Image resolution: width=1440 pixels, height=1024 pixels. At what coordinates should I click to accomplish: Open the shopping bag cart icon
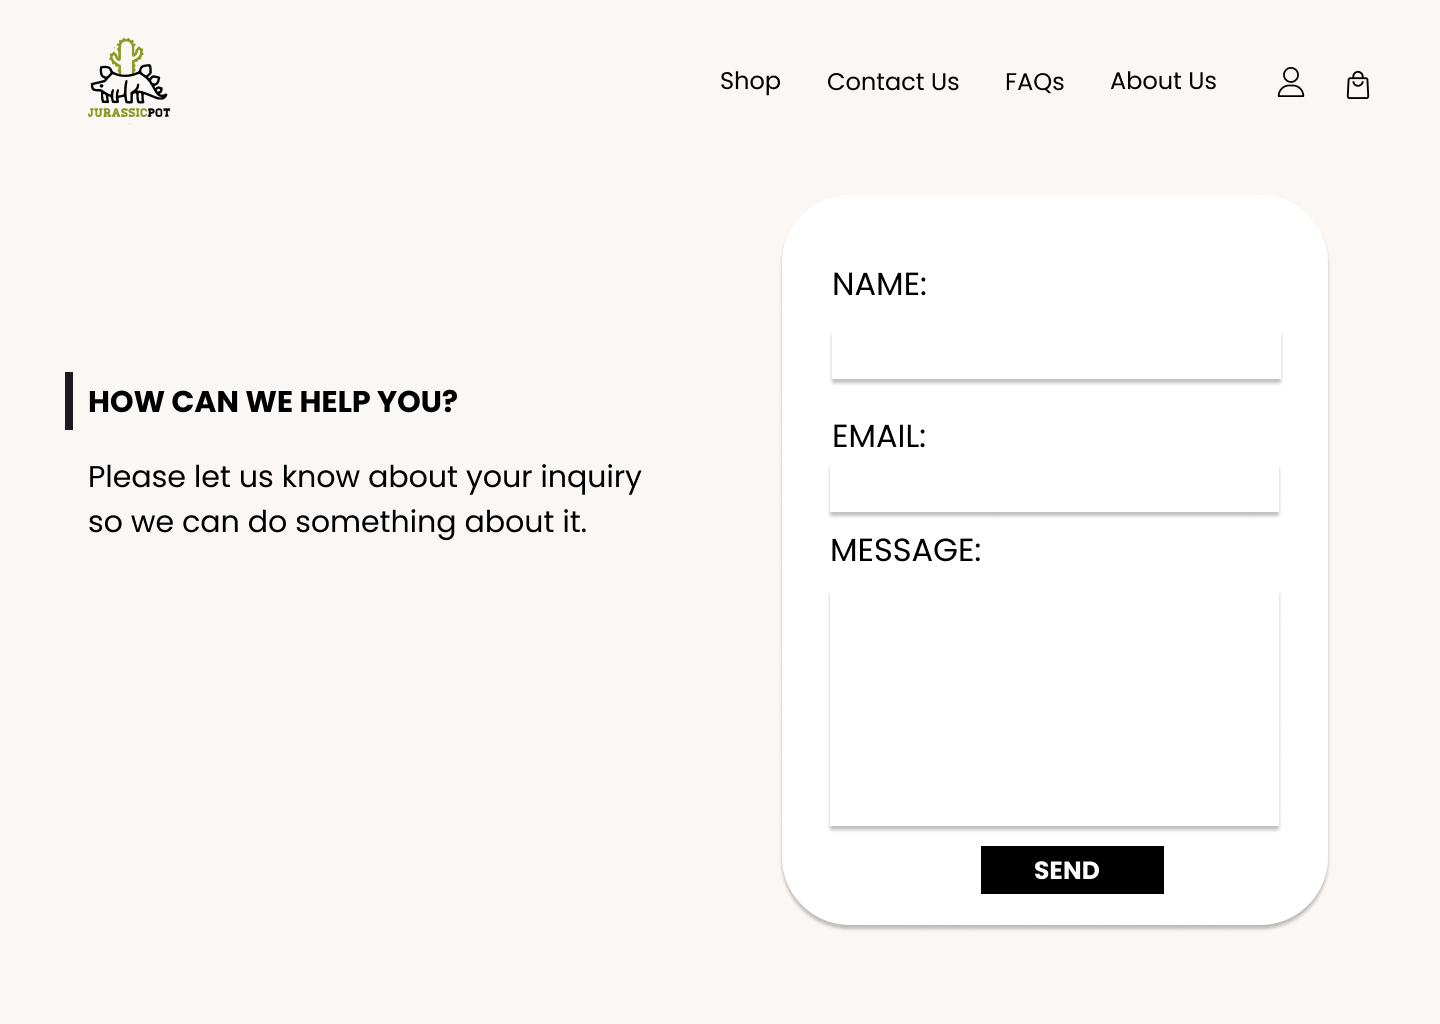pos(1357,85)
